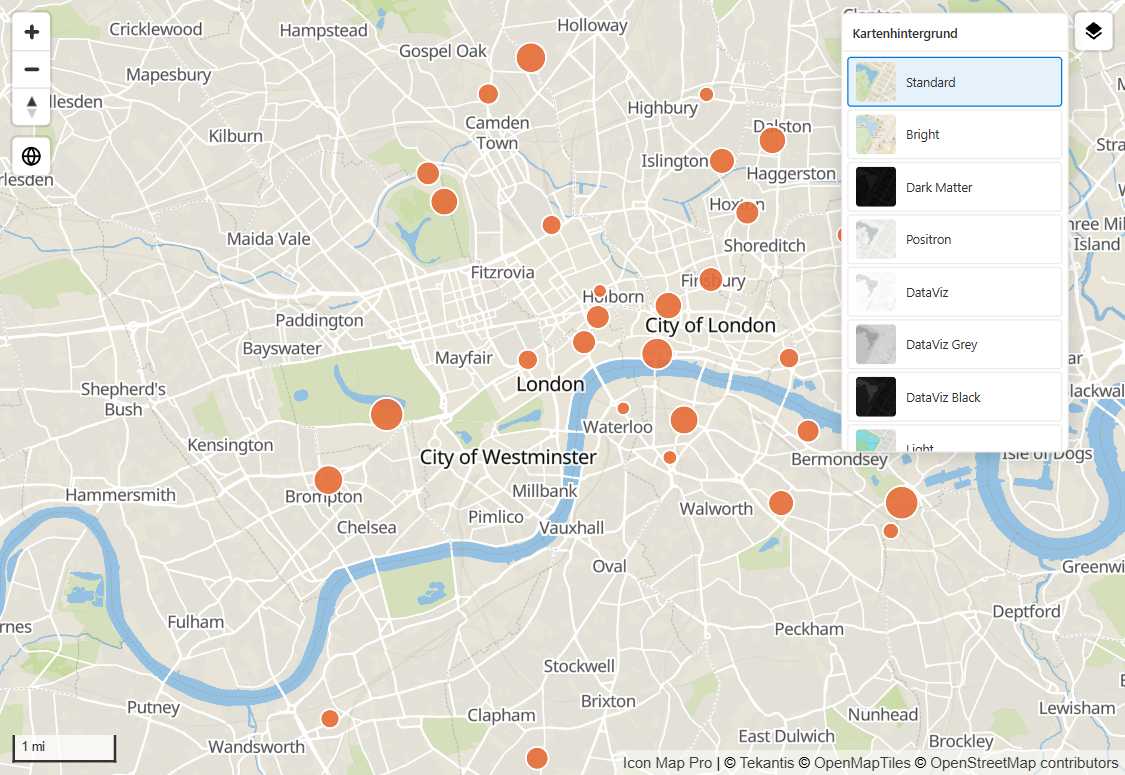Select the marker right of Walworth
Image resolution: width=1125 pixels, height=775 pixels.
(x=781, y=503)
